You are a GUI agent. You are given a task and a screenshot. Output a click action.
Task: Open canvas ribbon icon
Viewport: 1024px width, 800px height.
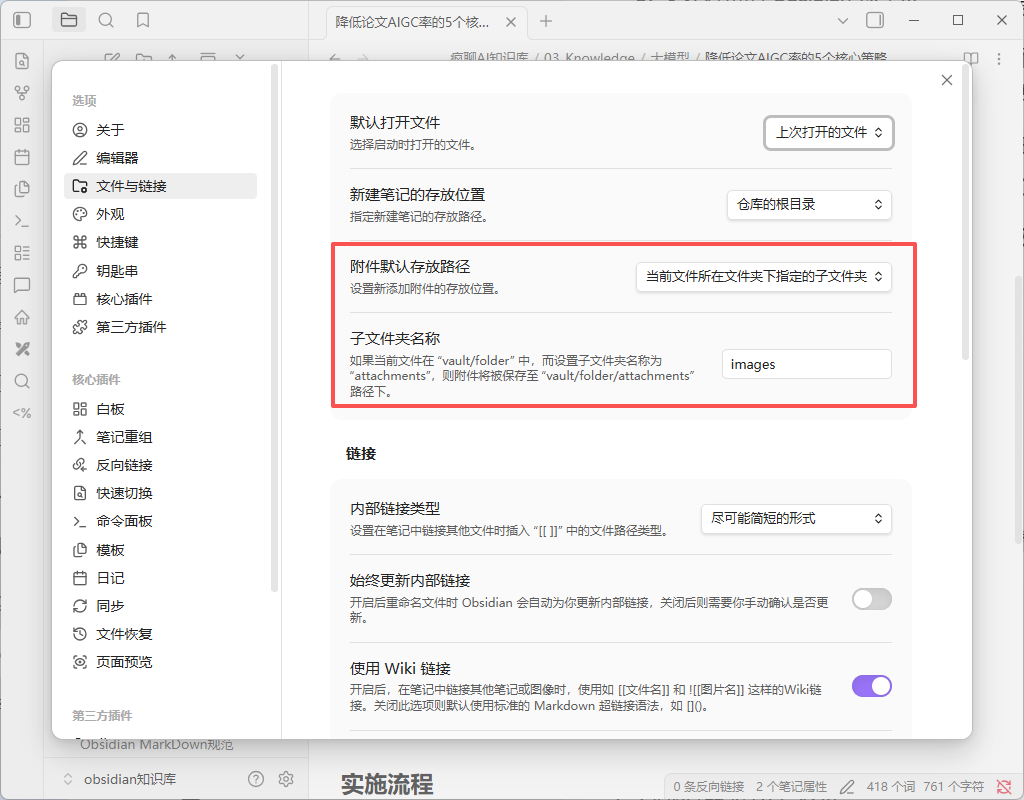(22, 125)
